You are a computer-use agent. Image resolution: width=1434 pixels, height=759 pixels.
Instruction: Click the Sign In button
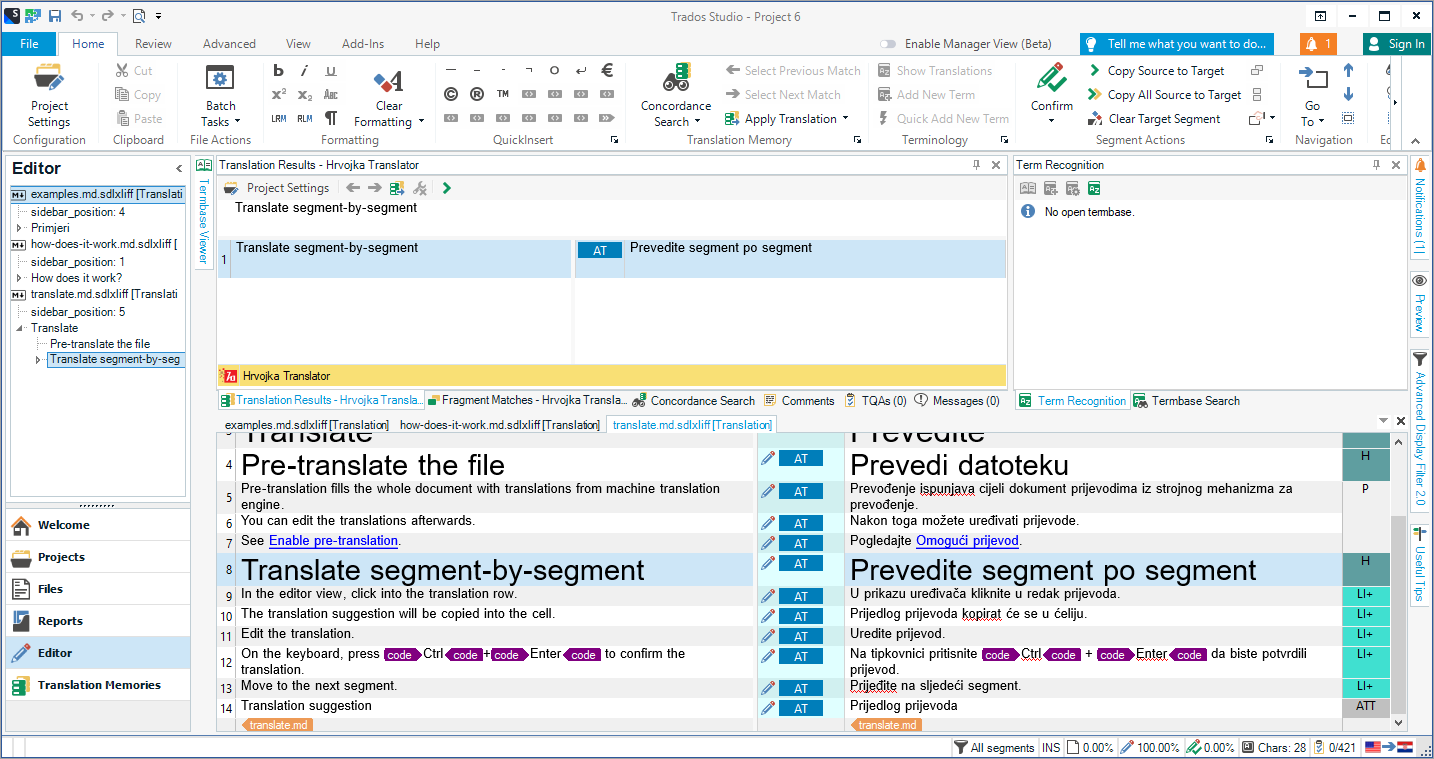[x=1396, y=44]
